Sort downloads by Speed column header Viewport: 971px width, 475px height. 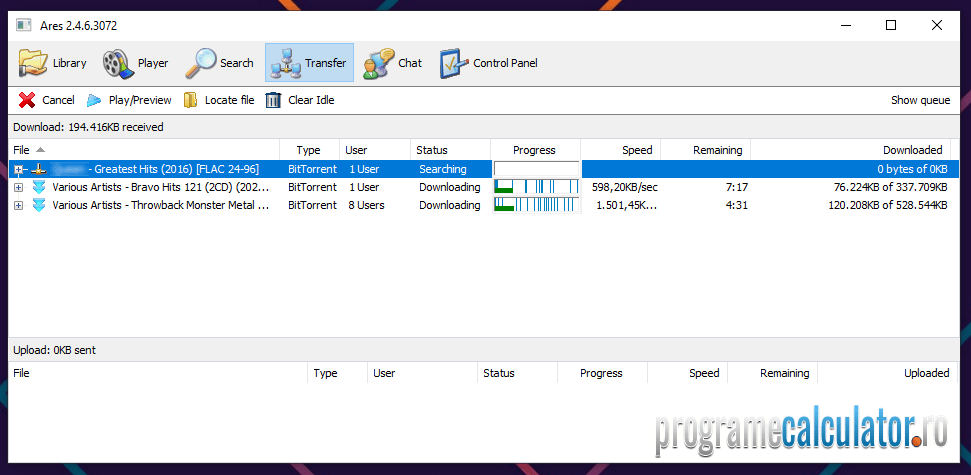(x=620, y=150)
